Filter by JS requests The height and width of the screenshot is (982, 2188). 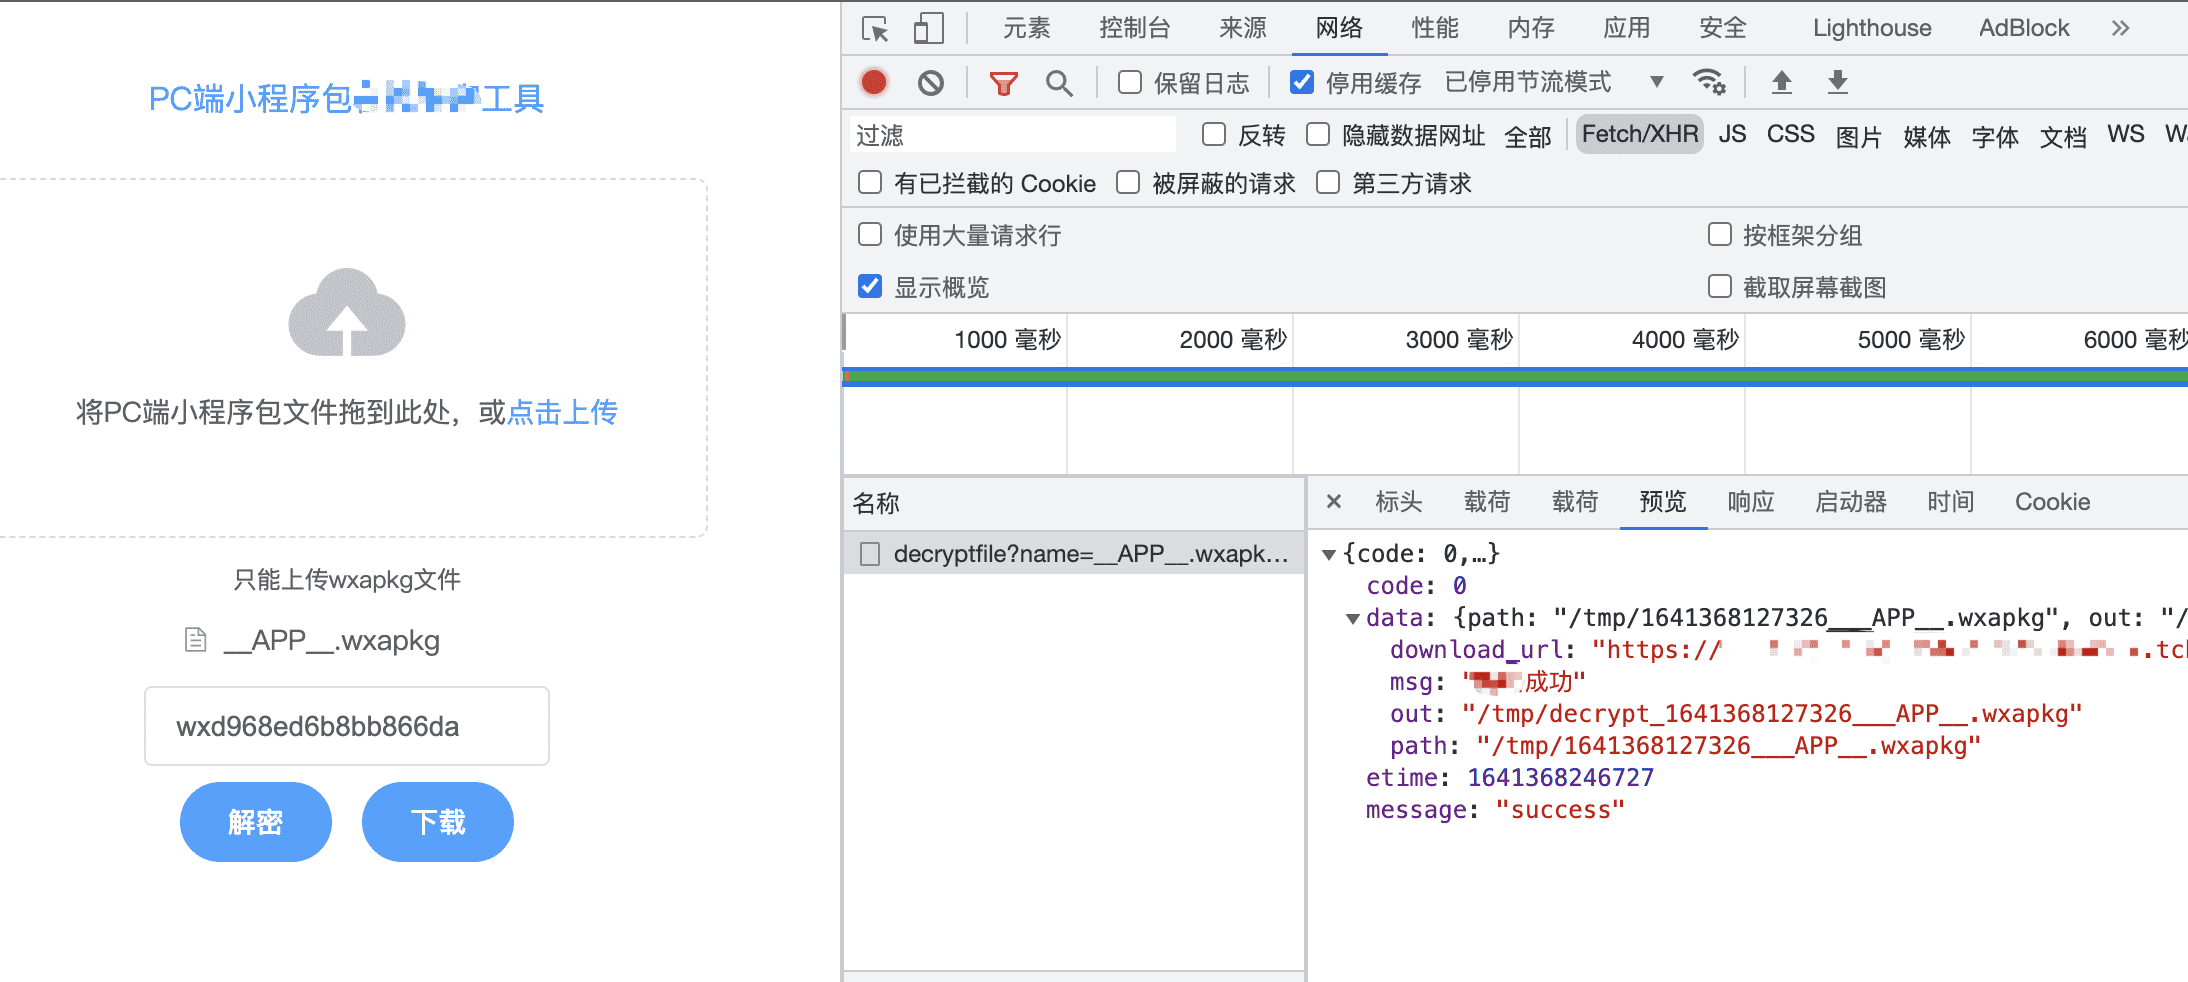point(1732,134)
